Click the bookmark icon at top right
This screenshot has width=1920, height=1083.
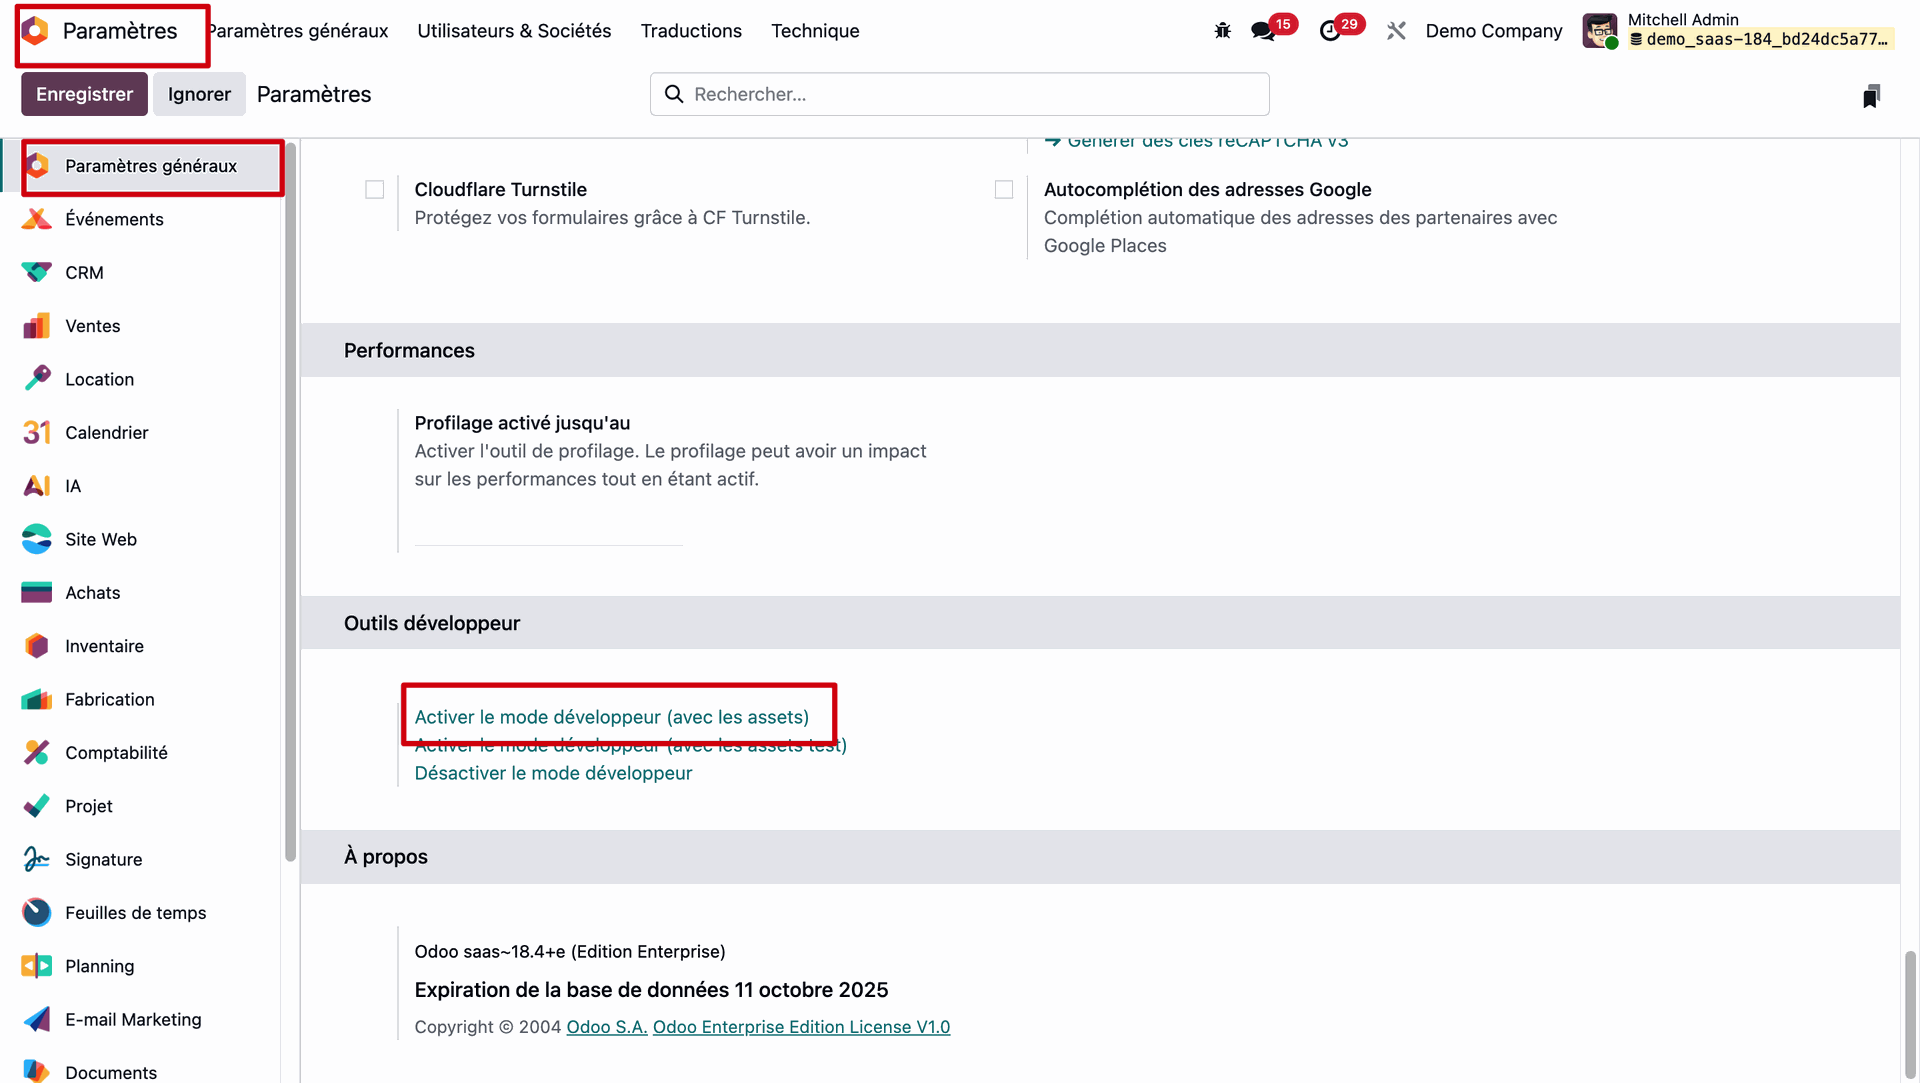(x=1871, y=96)
